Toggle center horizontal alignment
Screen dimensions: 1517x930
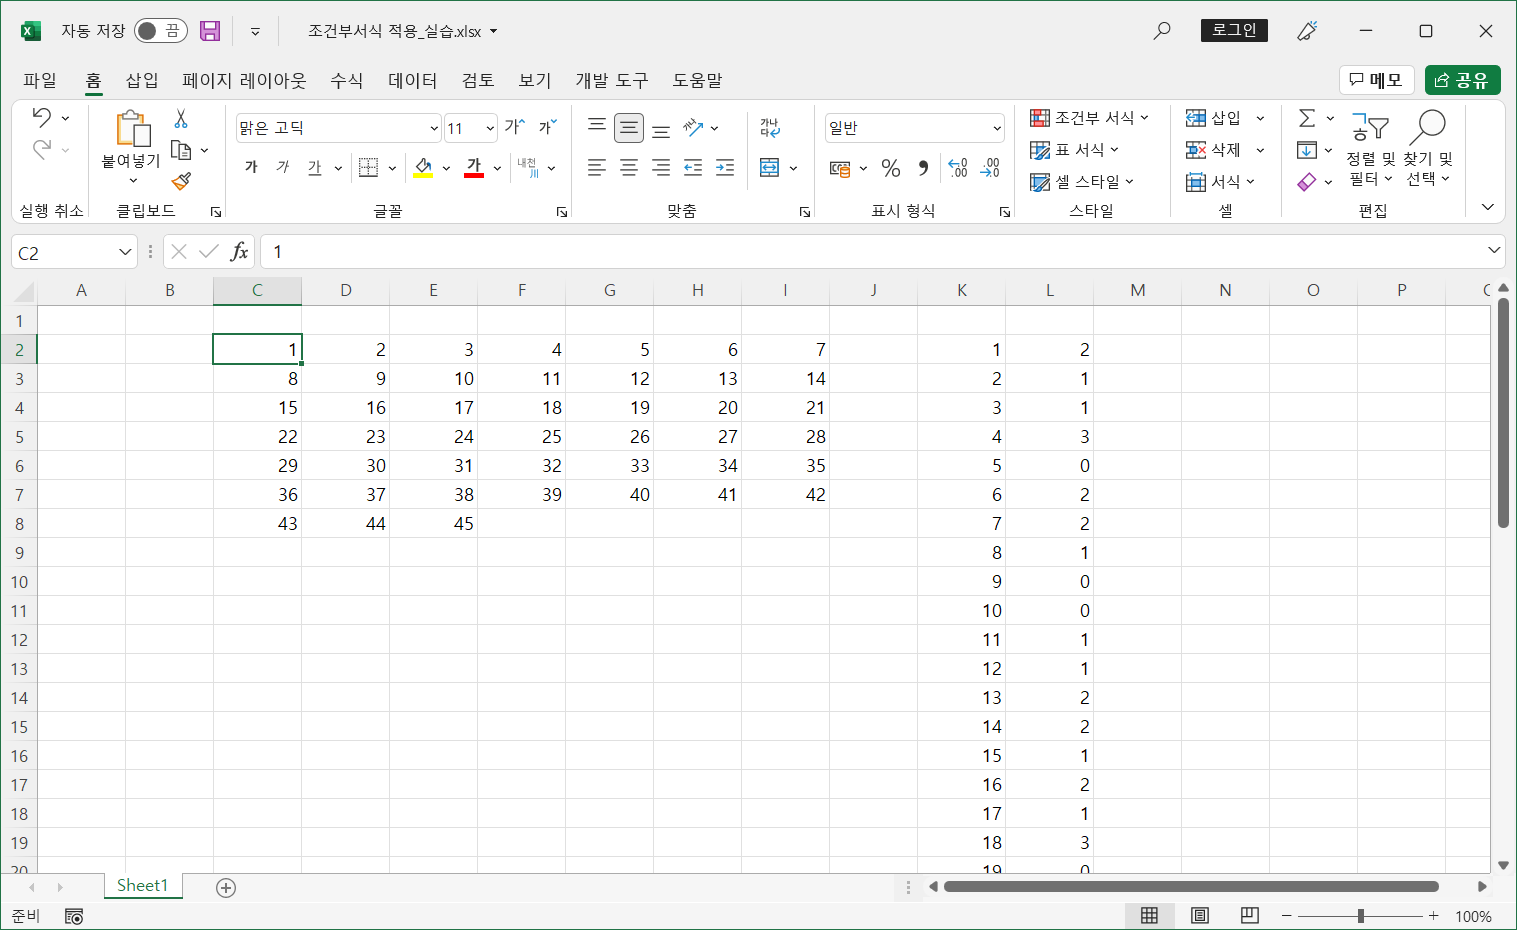(629, 168)
